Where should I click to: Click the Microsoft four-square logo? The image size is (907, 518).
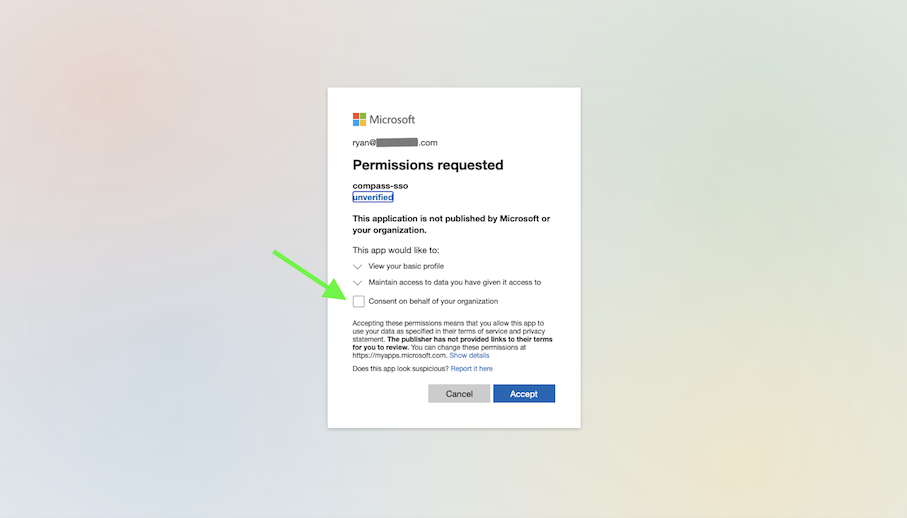click(x=359, y=119)
